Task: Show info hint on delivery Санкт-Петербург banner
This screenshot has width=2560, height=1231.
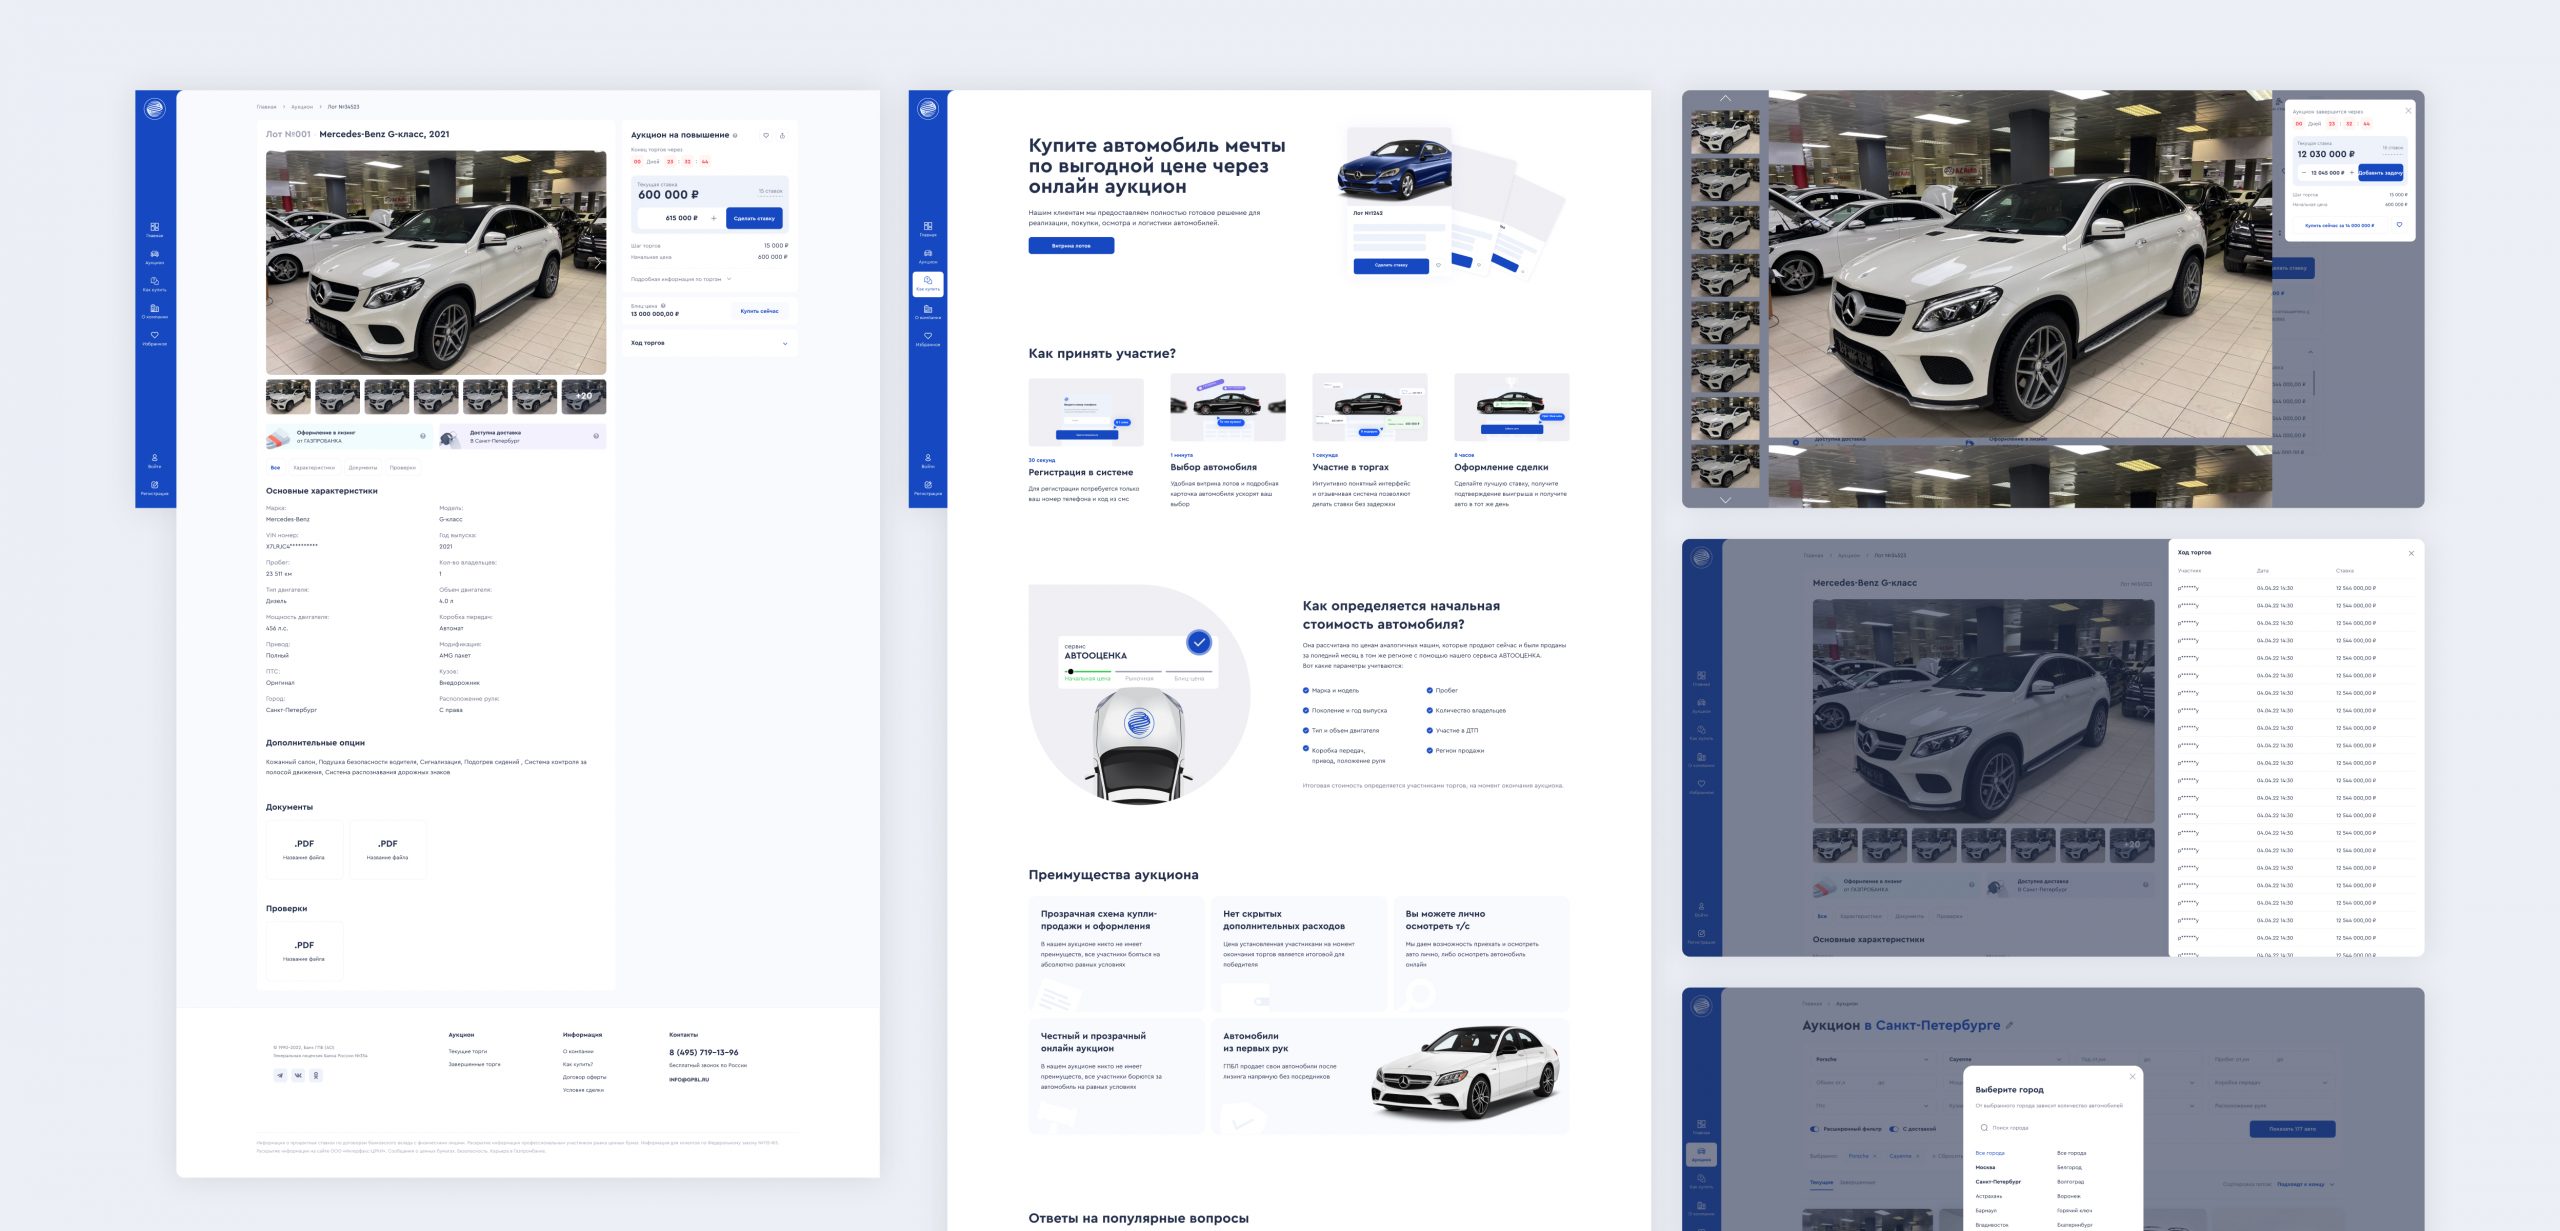Action: click(x=596, y=436)
